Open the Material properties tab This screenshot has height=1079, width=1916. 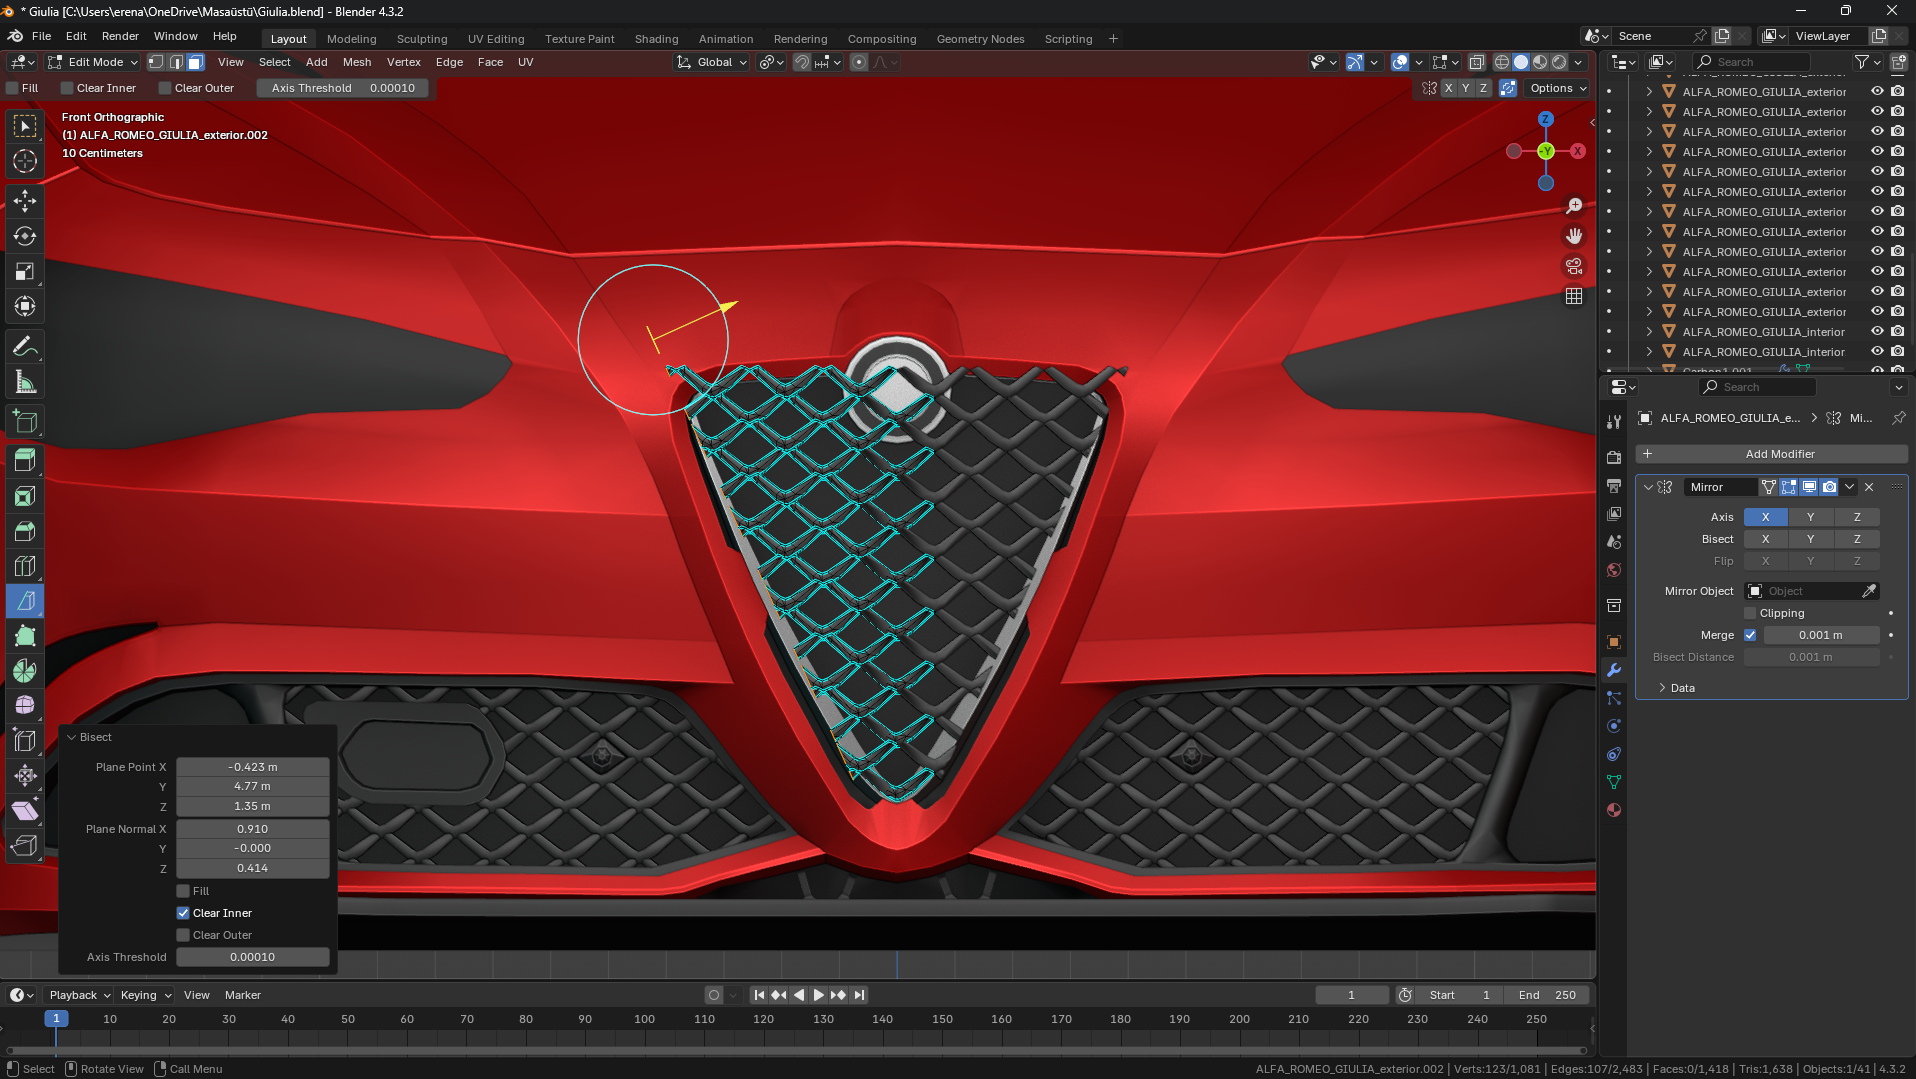pos(1613,810)
